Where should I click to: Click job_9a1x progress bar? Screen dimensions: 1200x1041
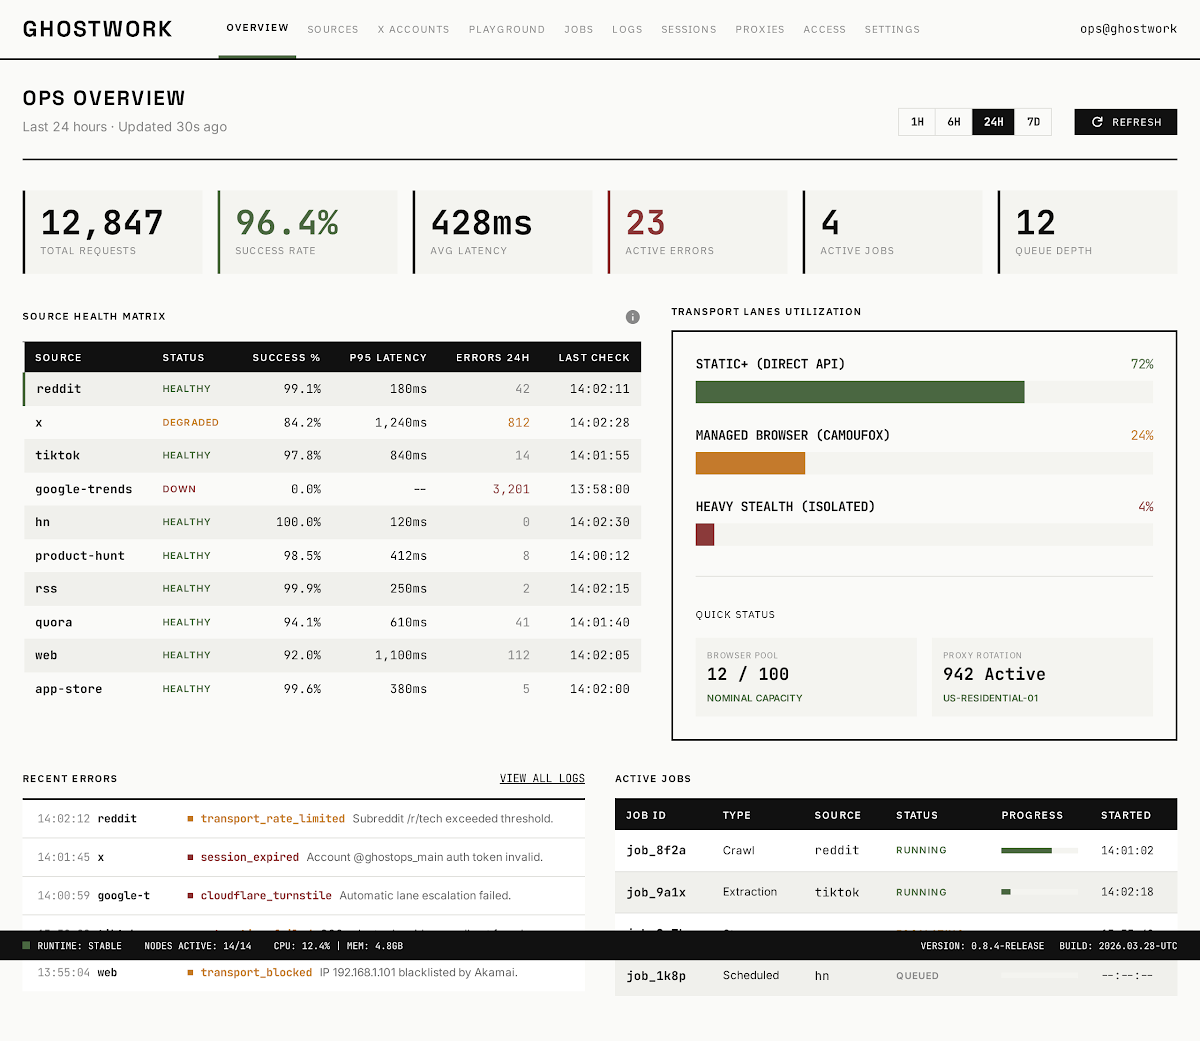tap(1039, 892)
